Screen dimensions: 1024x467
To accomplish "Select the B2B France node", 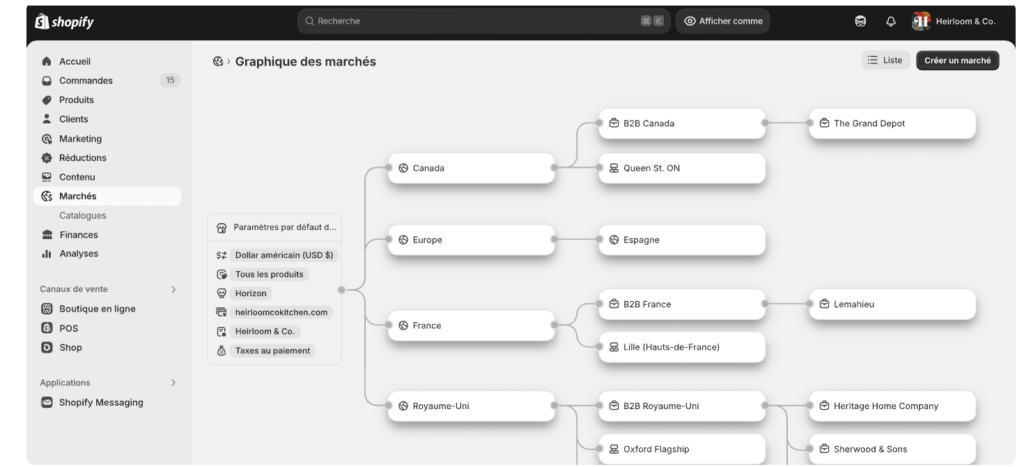I will pyautogui.click(x=682, y=304).
